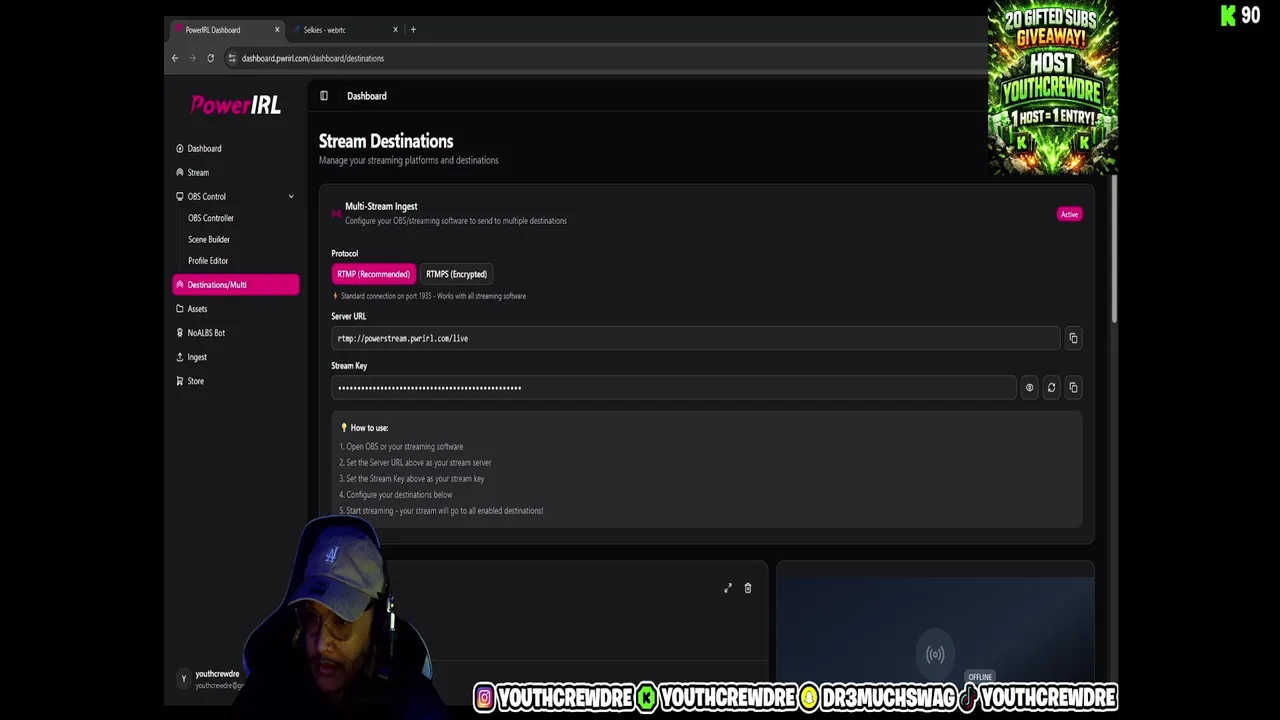Open a new browser tab

point(413,30)
